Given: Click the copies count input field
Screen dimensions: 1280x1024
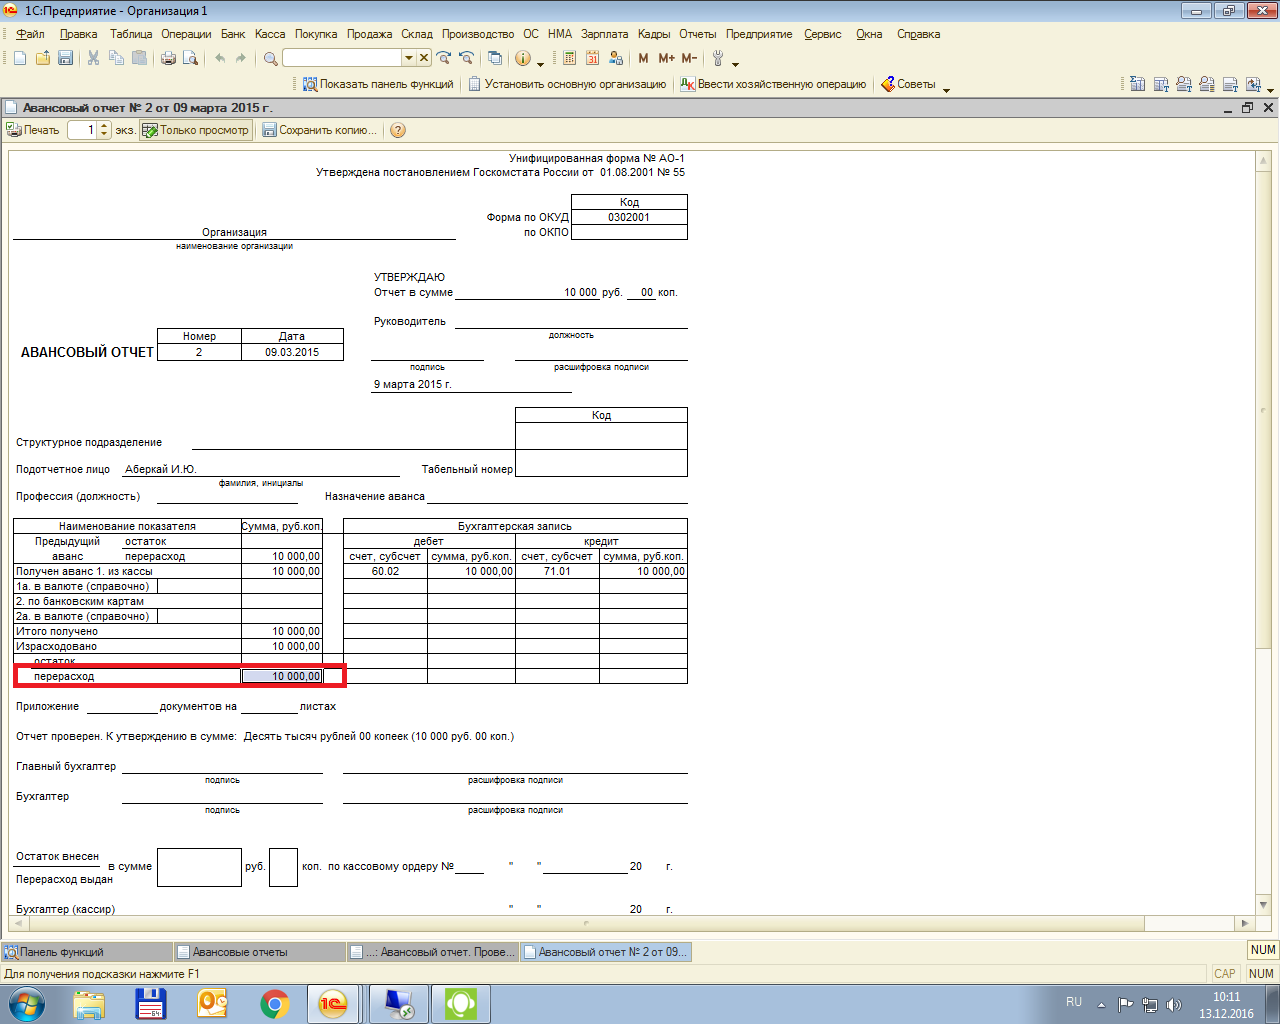Looking at the screenshot, I should pyautogui.click(x=82, y=130).
